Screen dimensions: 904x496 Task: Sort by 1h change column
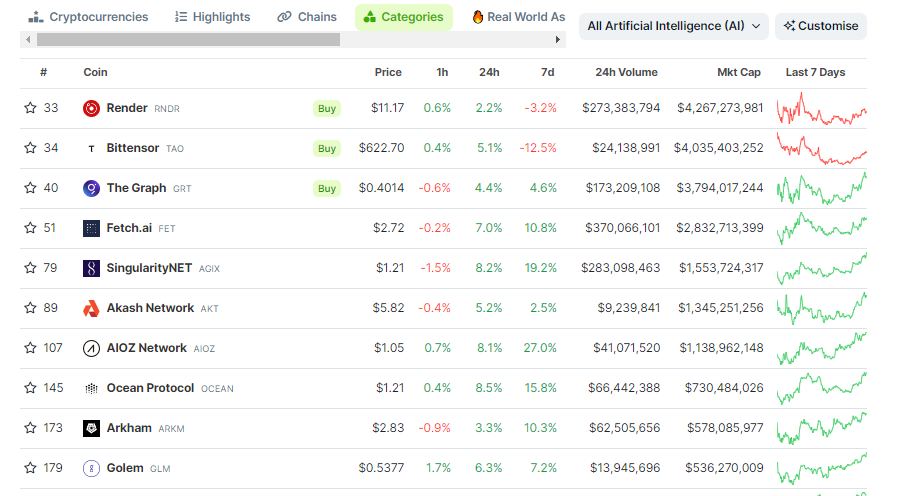(442, 72)
